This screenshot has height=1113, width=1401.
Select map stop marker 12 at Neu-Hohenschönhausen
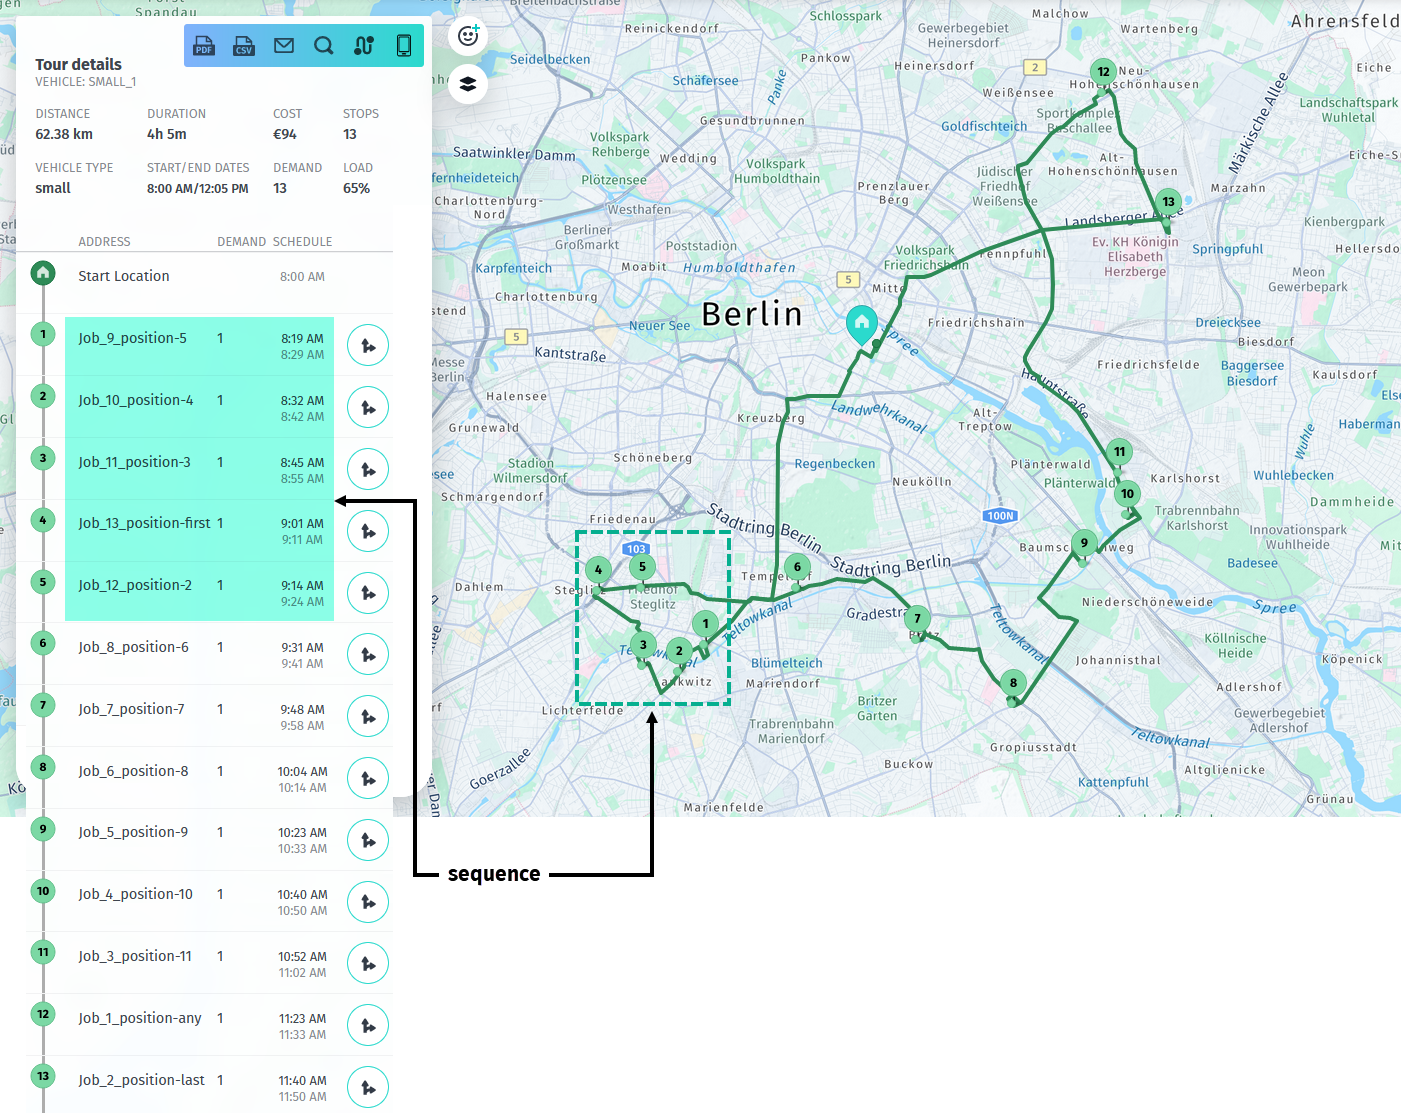point(1103,72)
